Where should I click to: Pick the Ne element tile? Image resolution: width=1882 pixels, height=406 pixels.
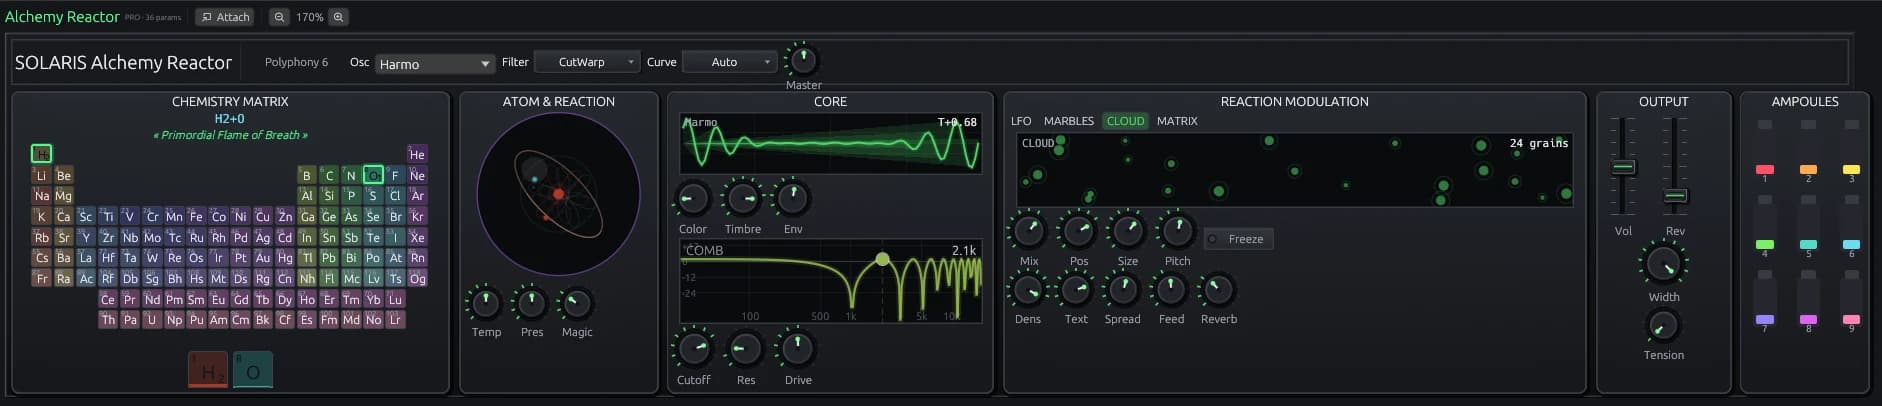pyautogui.click(x=417, y=175)
